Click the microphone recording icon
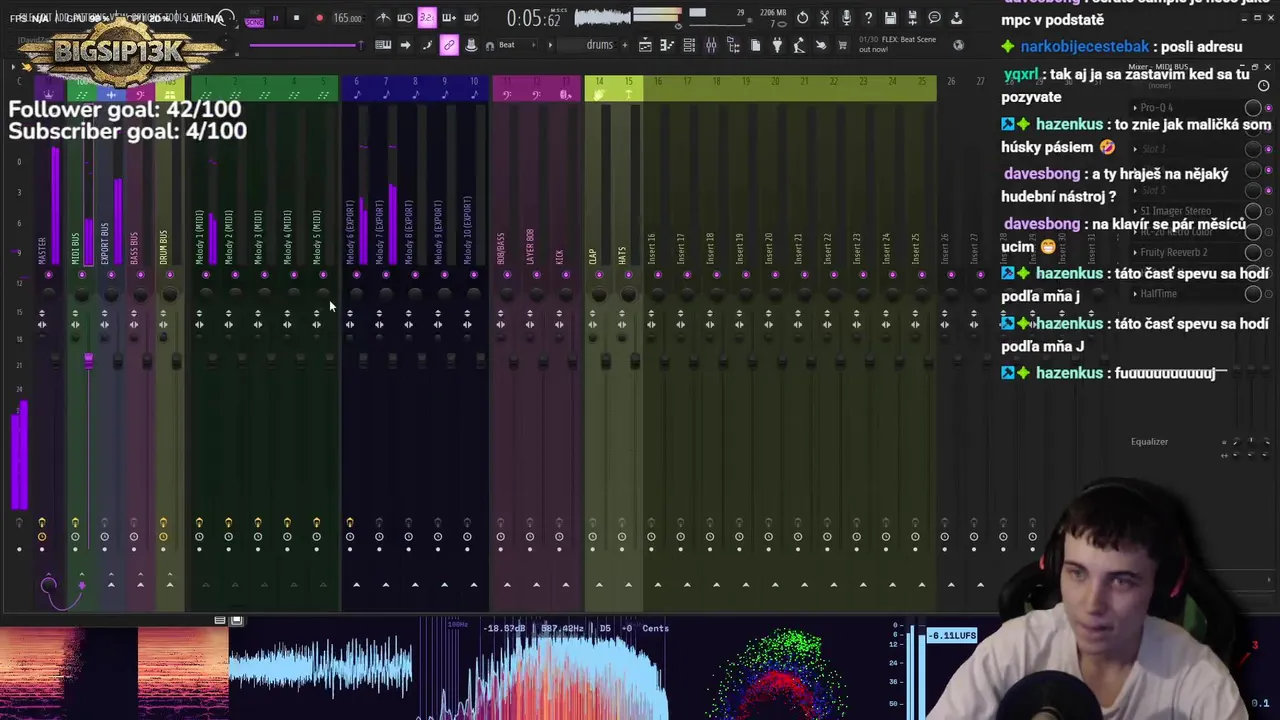Image resolution: width=1280 pixels, height=720 pixels. point(846,18)
